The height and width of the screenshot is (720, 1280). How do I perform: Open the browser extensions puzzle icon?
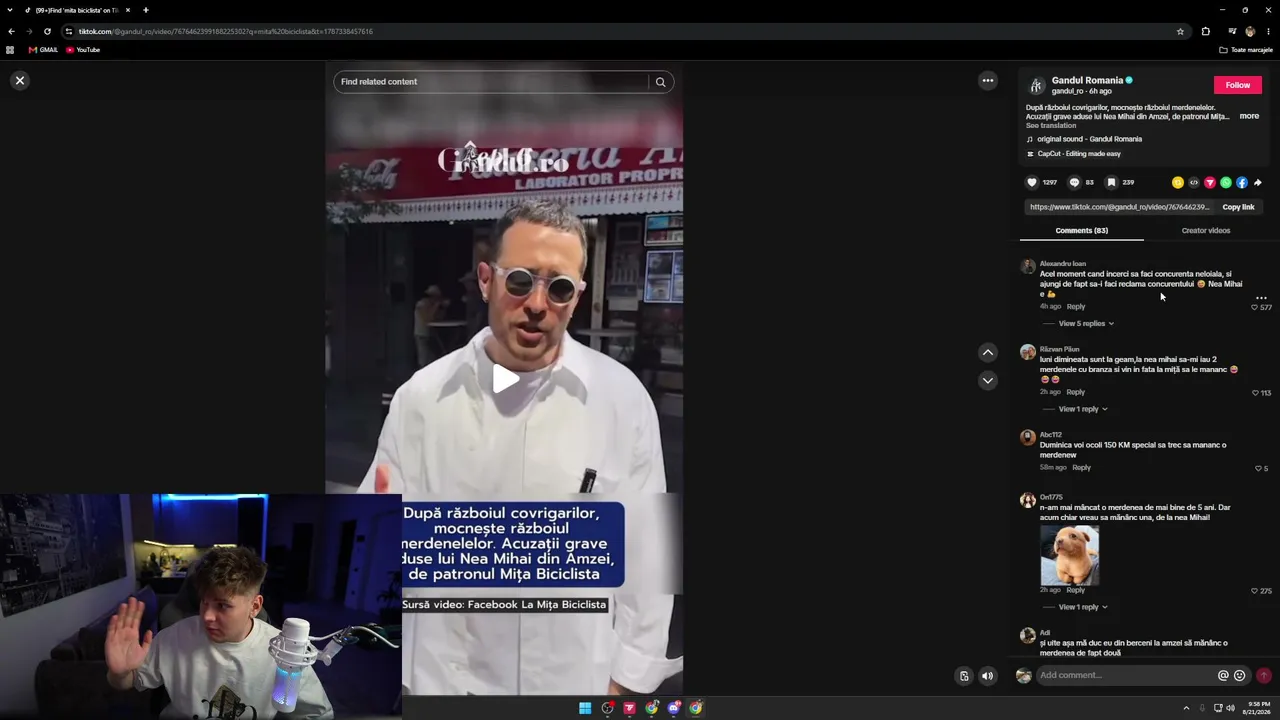point(1206,31)
